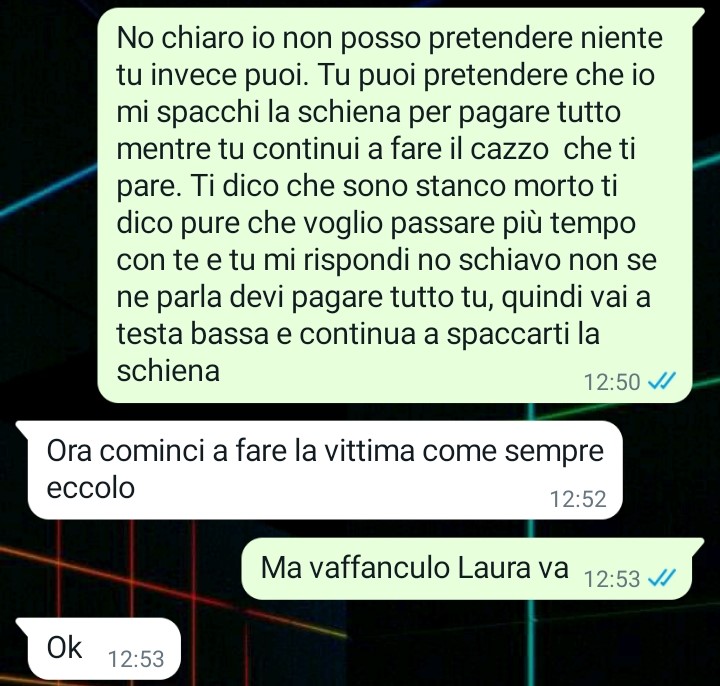Tap the tail of the 'Ok' bubble
This screenshot has height=686, width=720.
pos(22,624)
